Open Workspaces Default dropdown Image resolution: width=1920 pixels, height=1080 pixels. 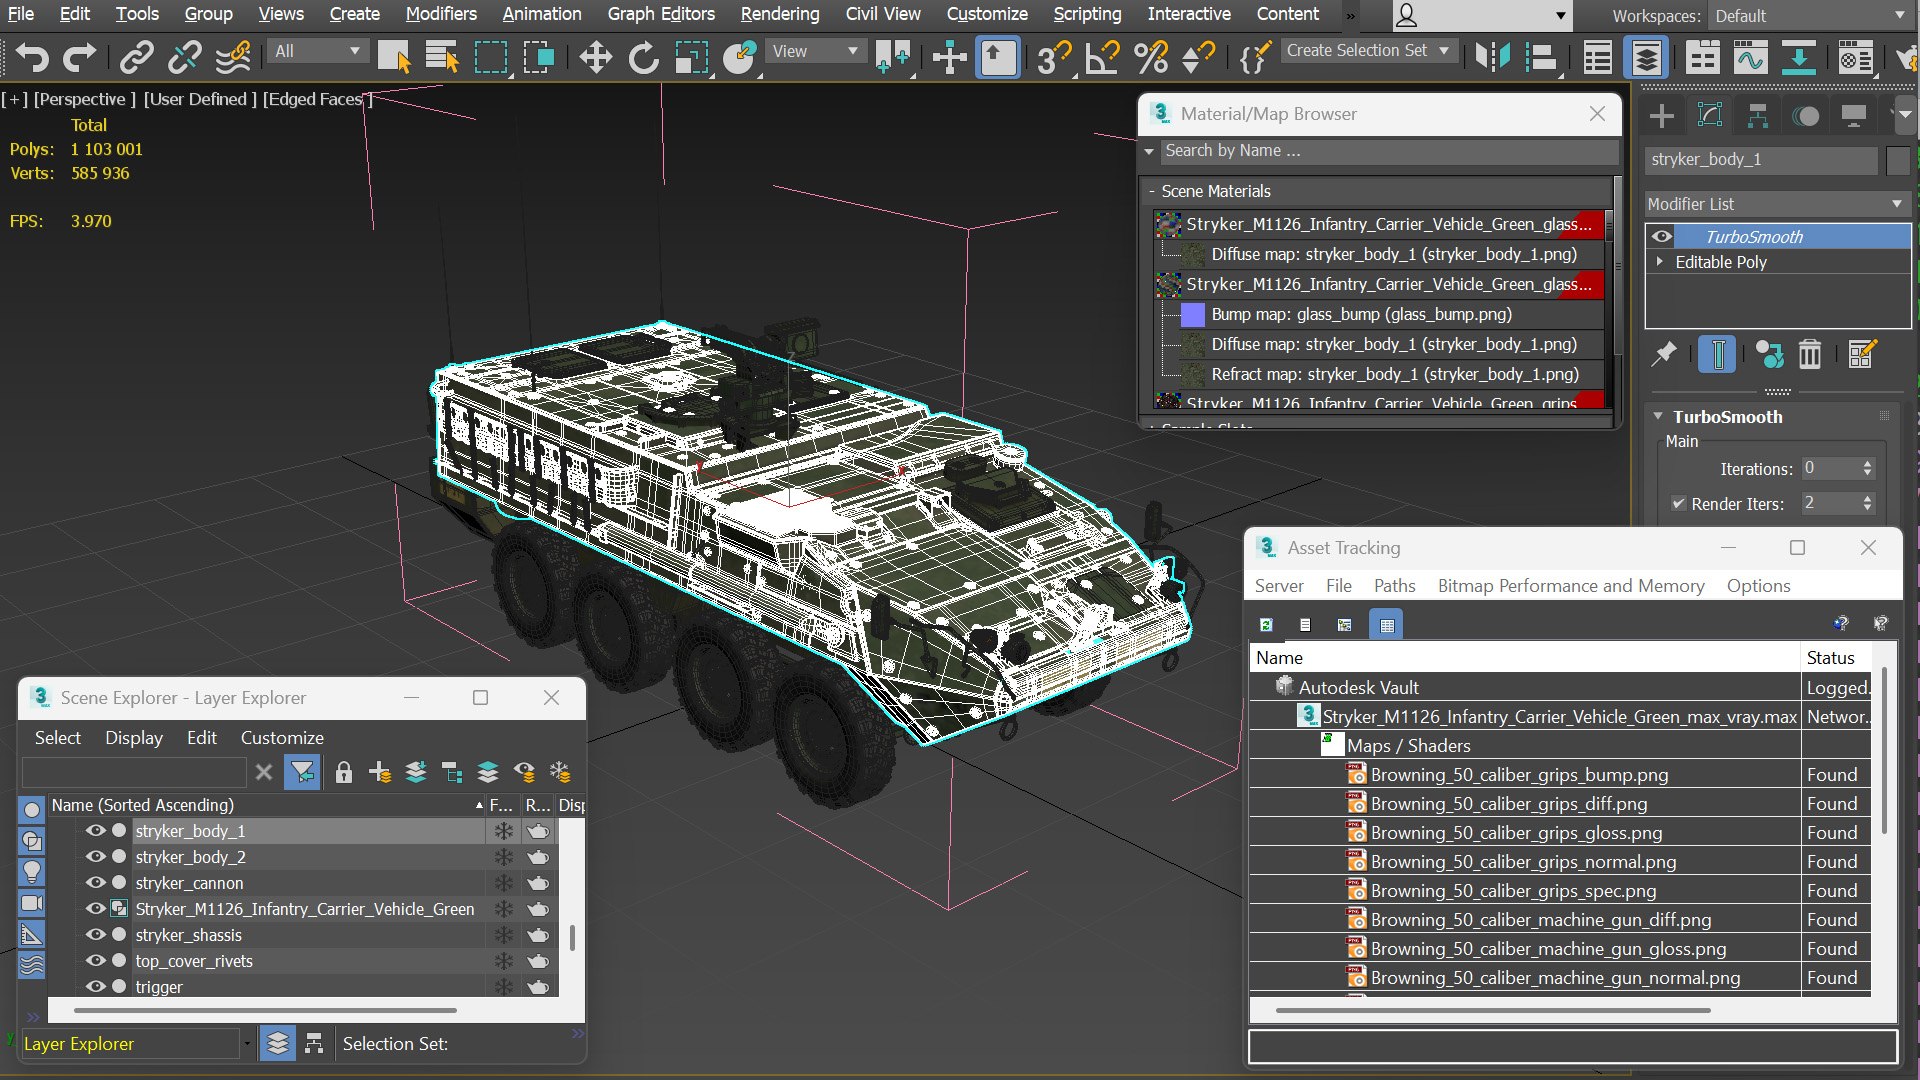tap(1809, 16)
